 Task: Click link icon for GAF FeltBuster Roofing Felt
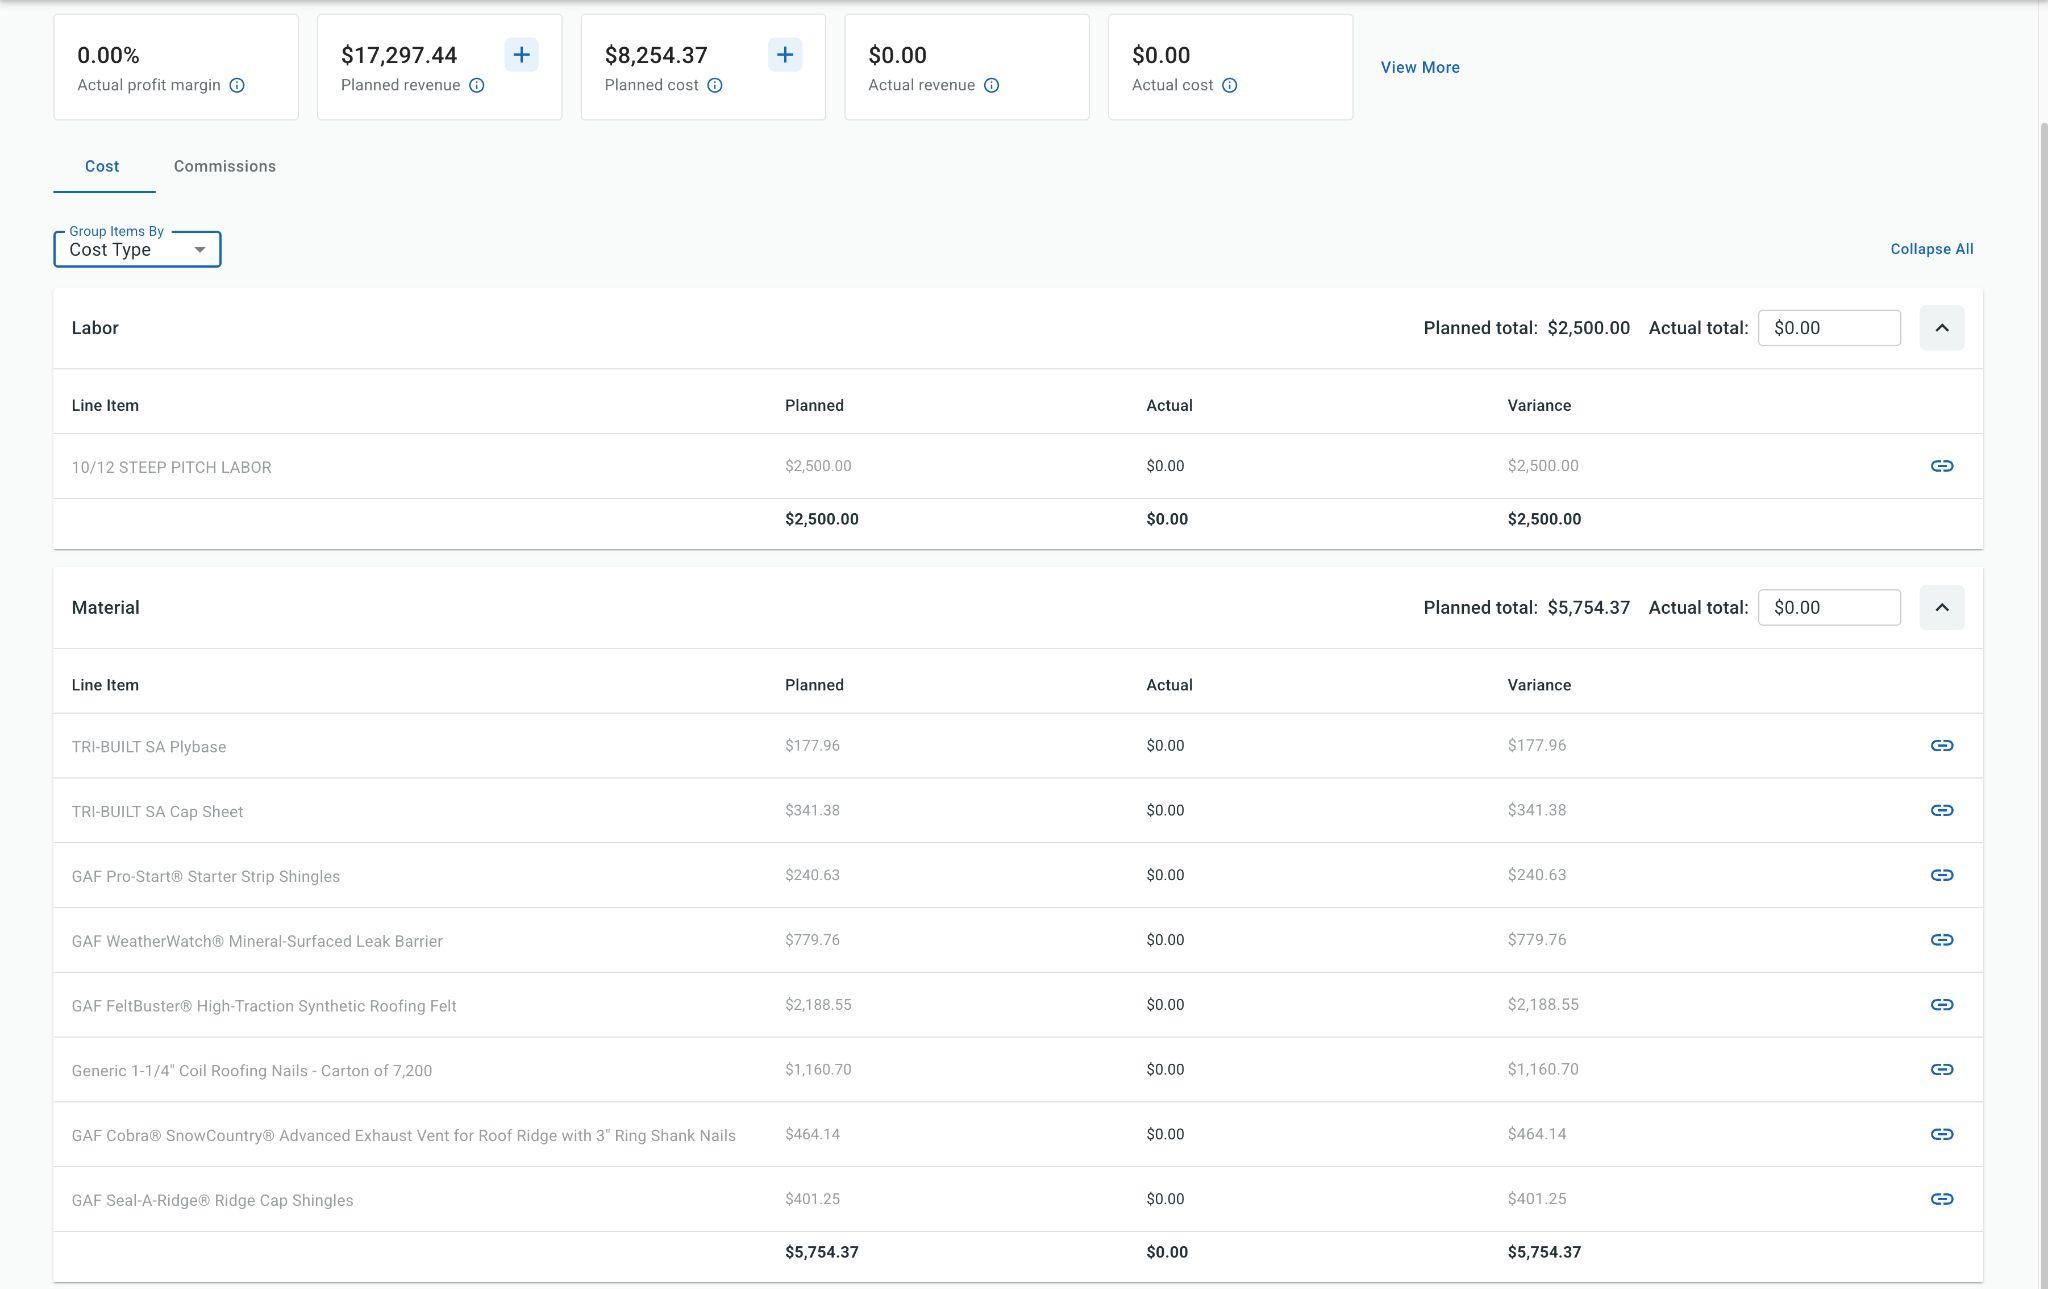pos(1941,1005)
